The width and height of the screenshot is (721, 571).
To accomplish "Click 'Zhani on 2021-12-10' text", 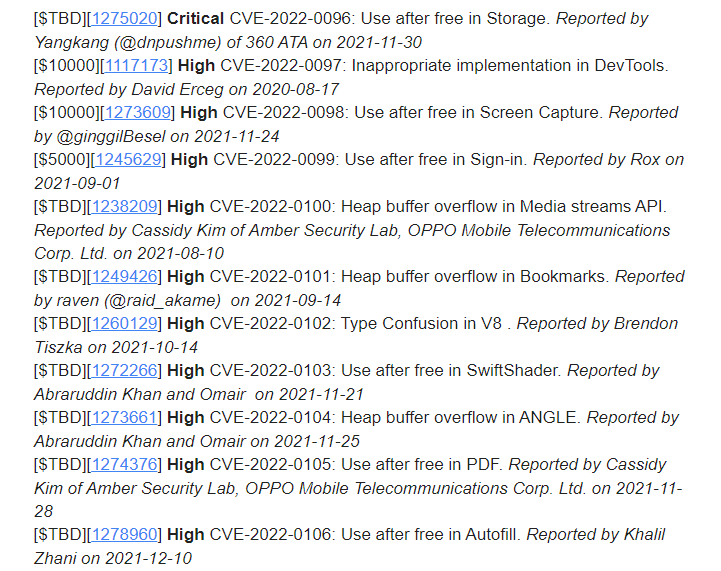I will coord(113,558).
